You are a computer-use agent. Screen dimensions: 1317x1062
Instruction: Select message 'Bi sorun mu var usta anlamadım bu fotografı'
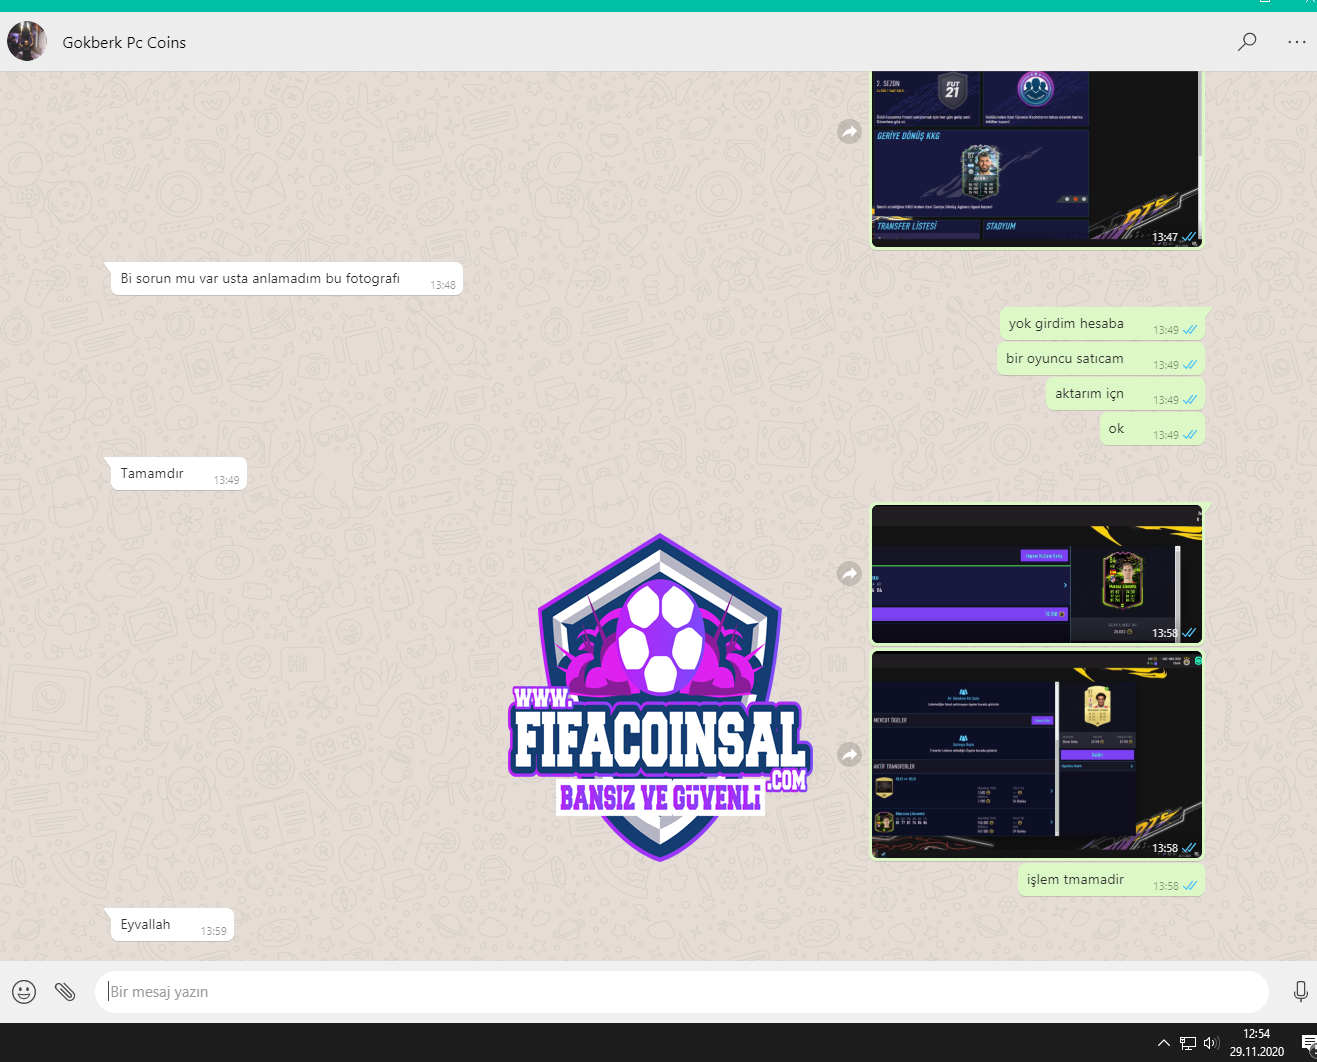(x=286, y=279)
